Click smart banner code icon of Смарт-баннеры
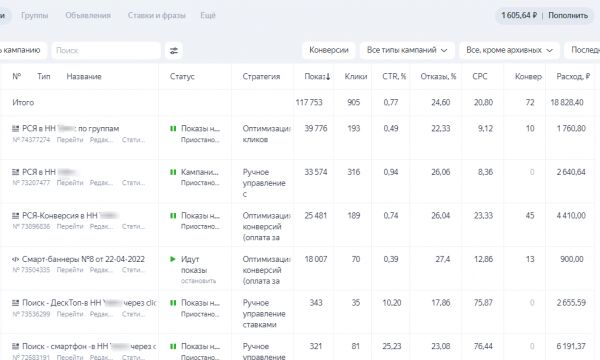Image resolution: width=600 pixels, height=360 pixels. pyautogui.click(x=15, y=259)
